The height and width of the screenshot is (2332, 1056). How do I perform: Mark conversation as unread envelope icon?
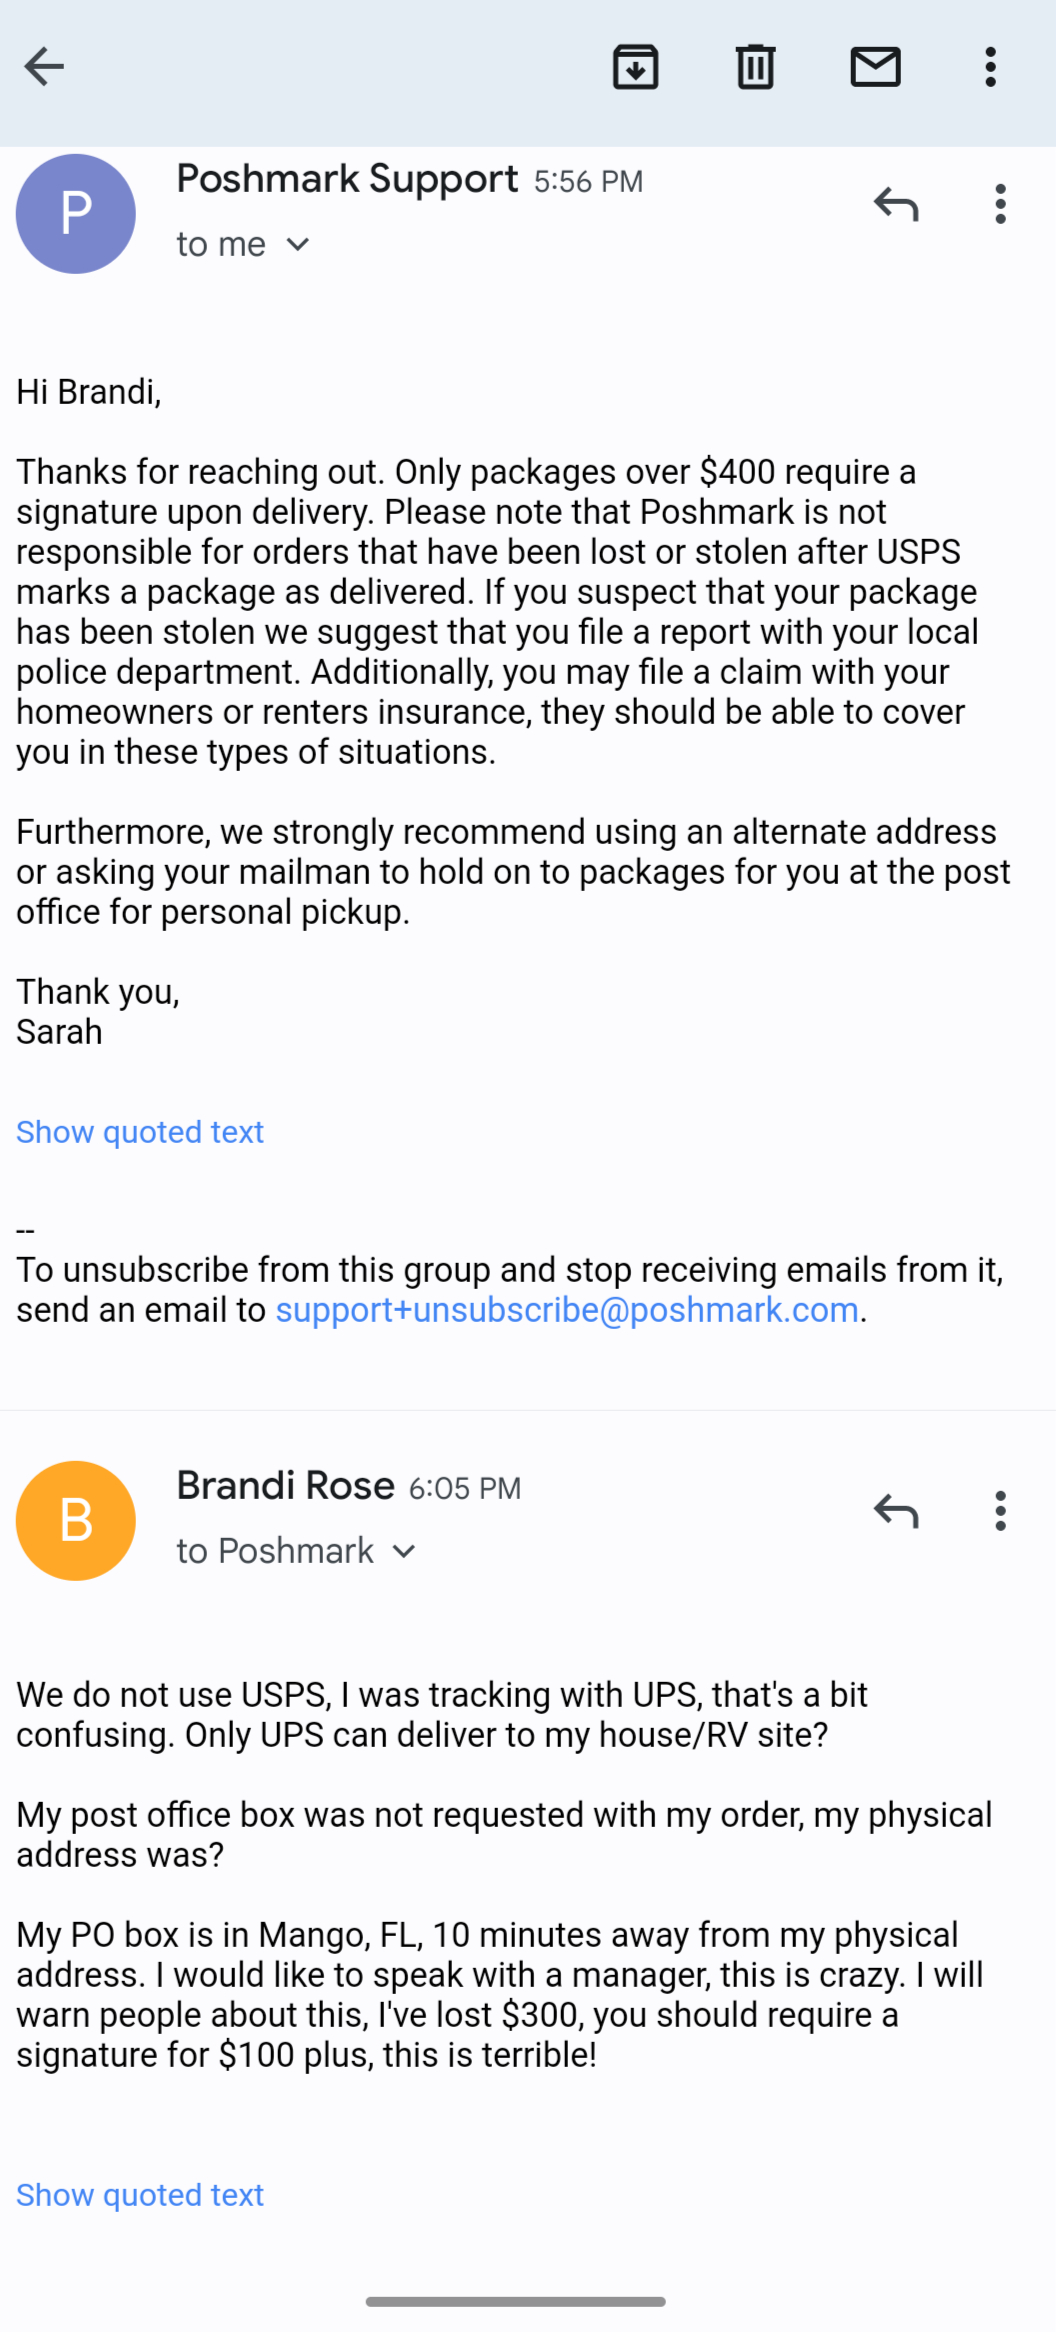[x=875, y=67]
